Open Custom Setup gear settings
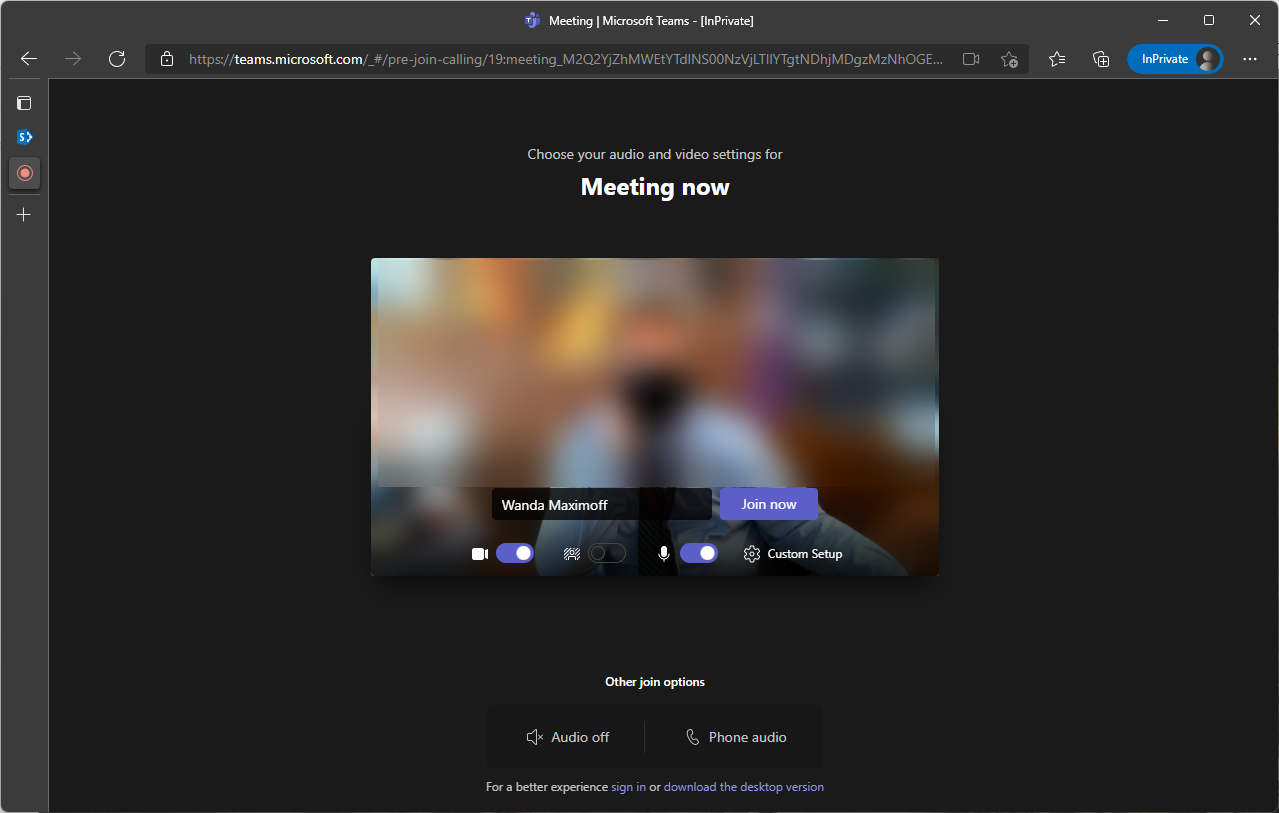The width and height of the screenshot is (1279, 813). click(793, 554)
